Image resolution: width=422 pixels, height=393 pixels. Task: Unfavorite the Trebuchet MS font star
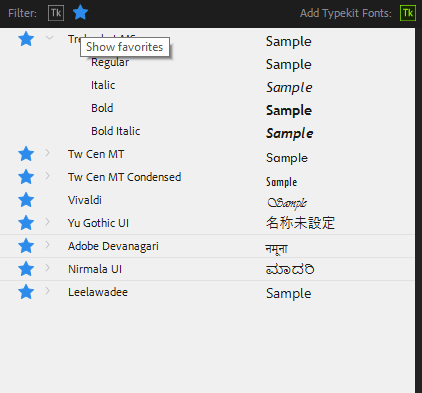[x=26, y=39]
